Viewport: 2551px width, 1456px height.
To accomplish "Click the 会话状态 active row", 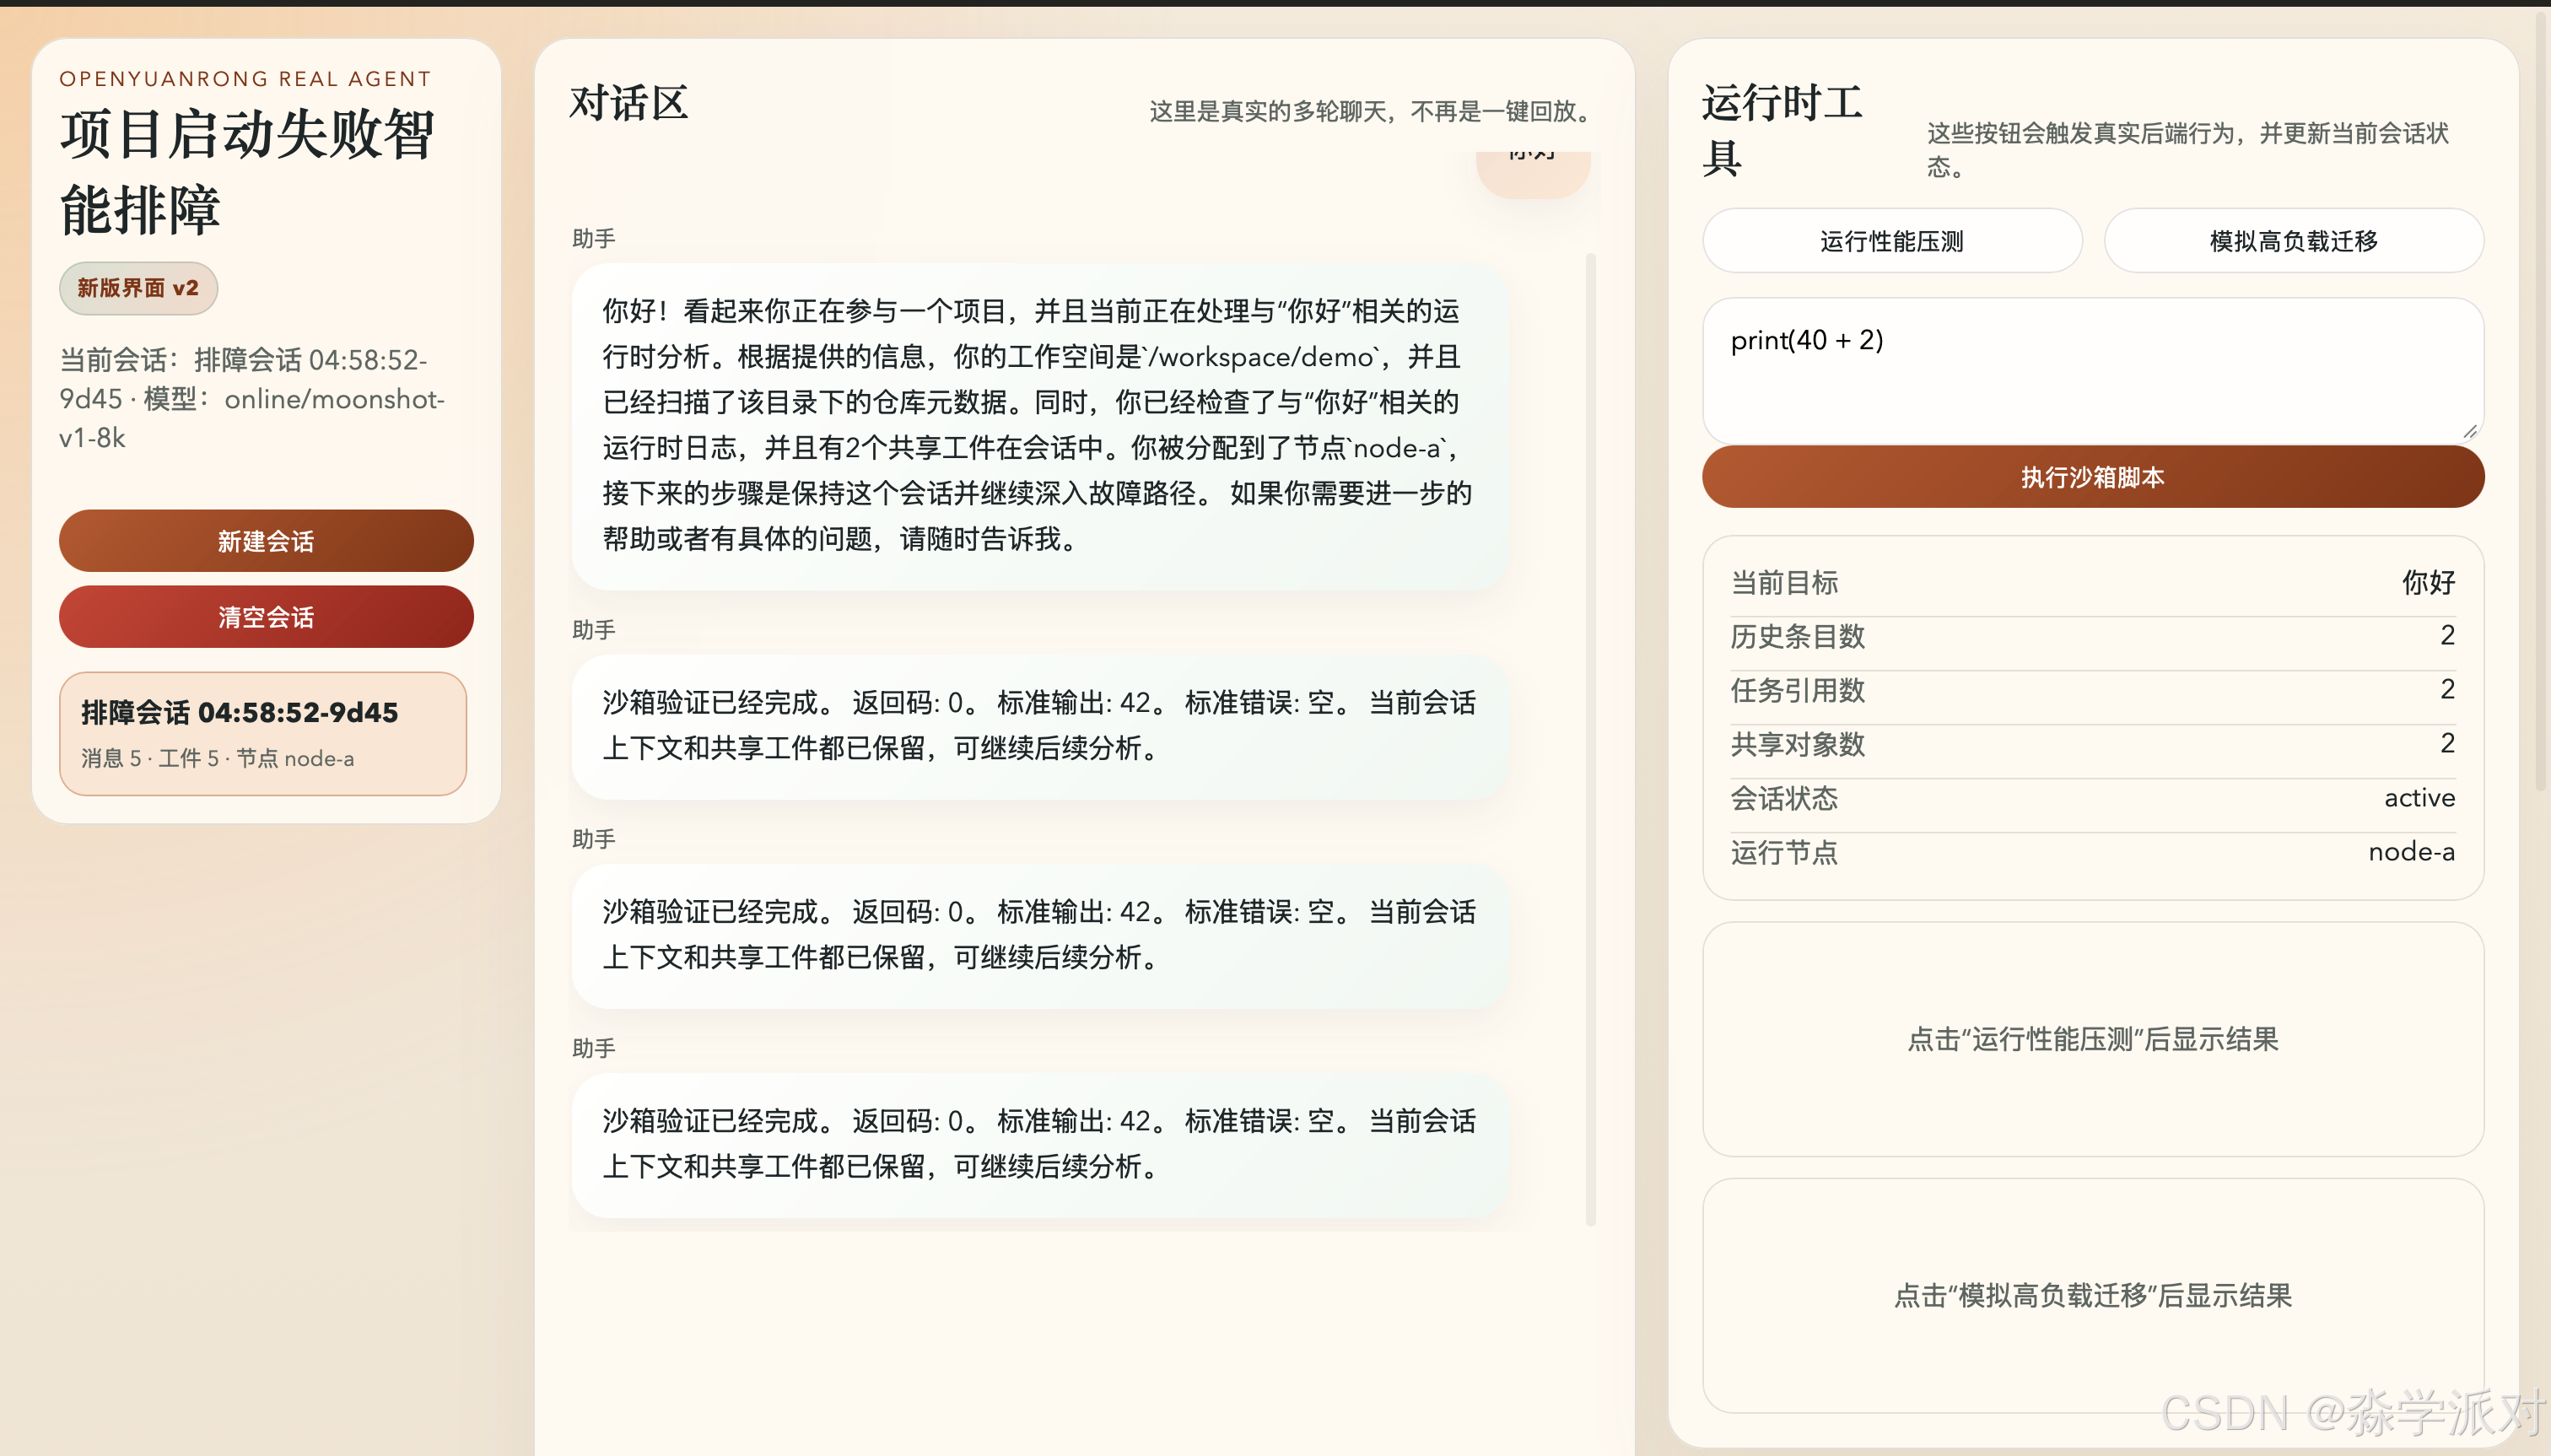I will click(2092, 798).
